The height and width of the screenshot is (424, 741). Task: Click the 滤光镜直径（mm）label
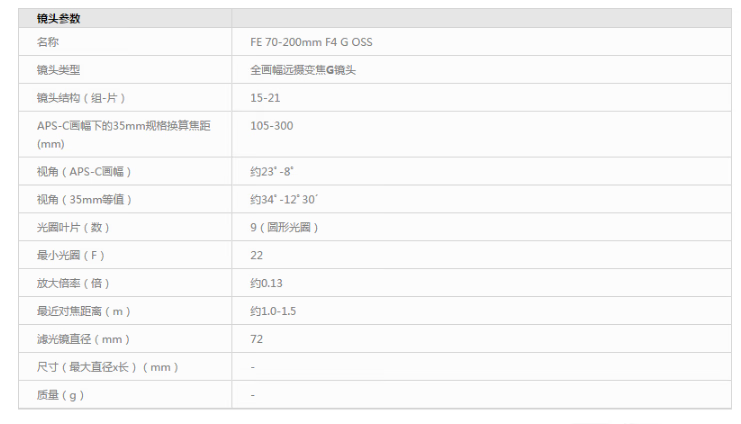point(83,339)
